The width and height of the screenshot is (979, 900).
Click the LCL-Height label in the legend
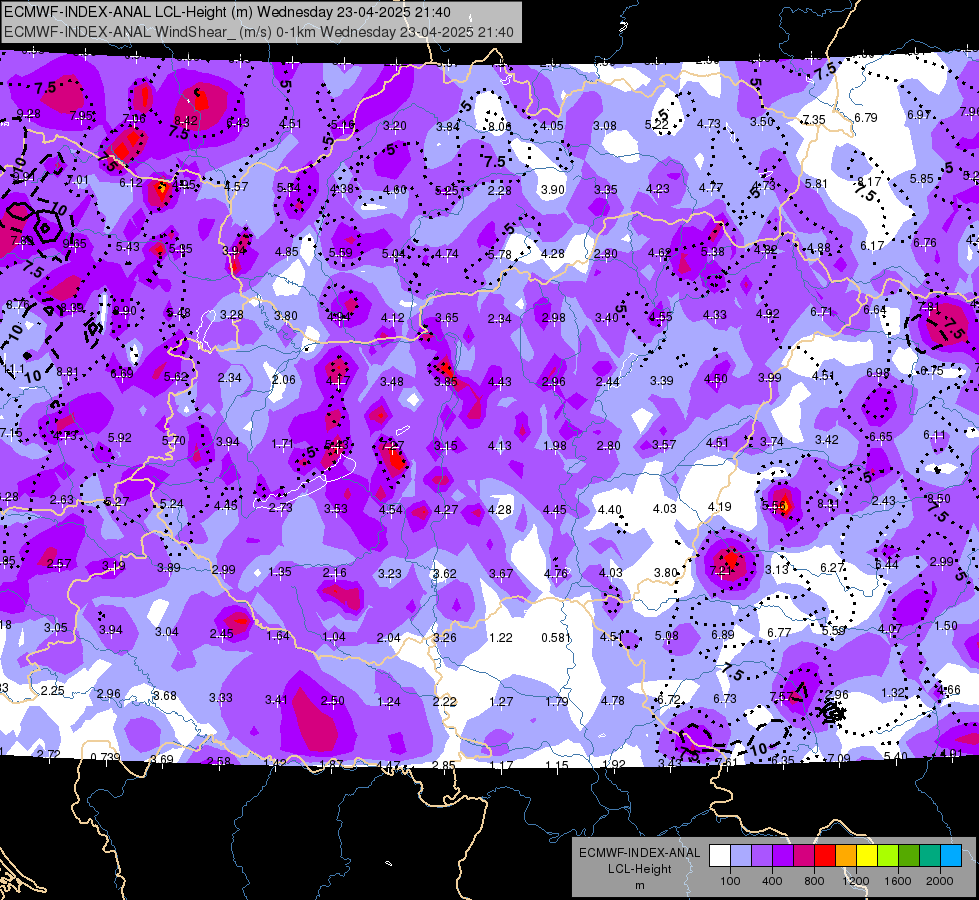pyautogui.click(x=639, y=869)
